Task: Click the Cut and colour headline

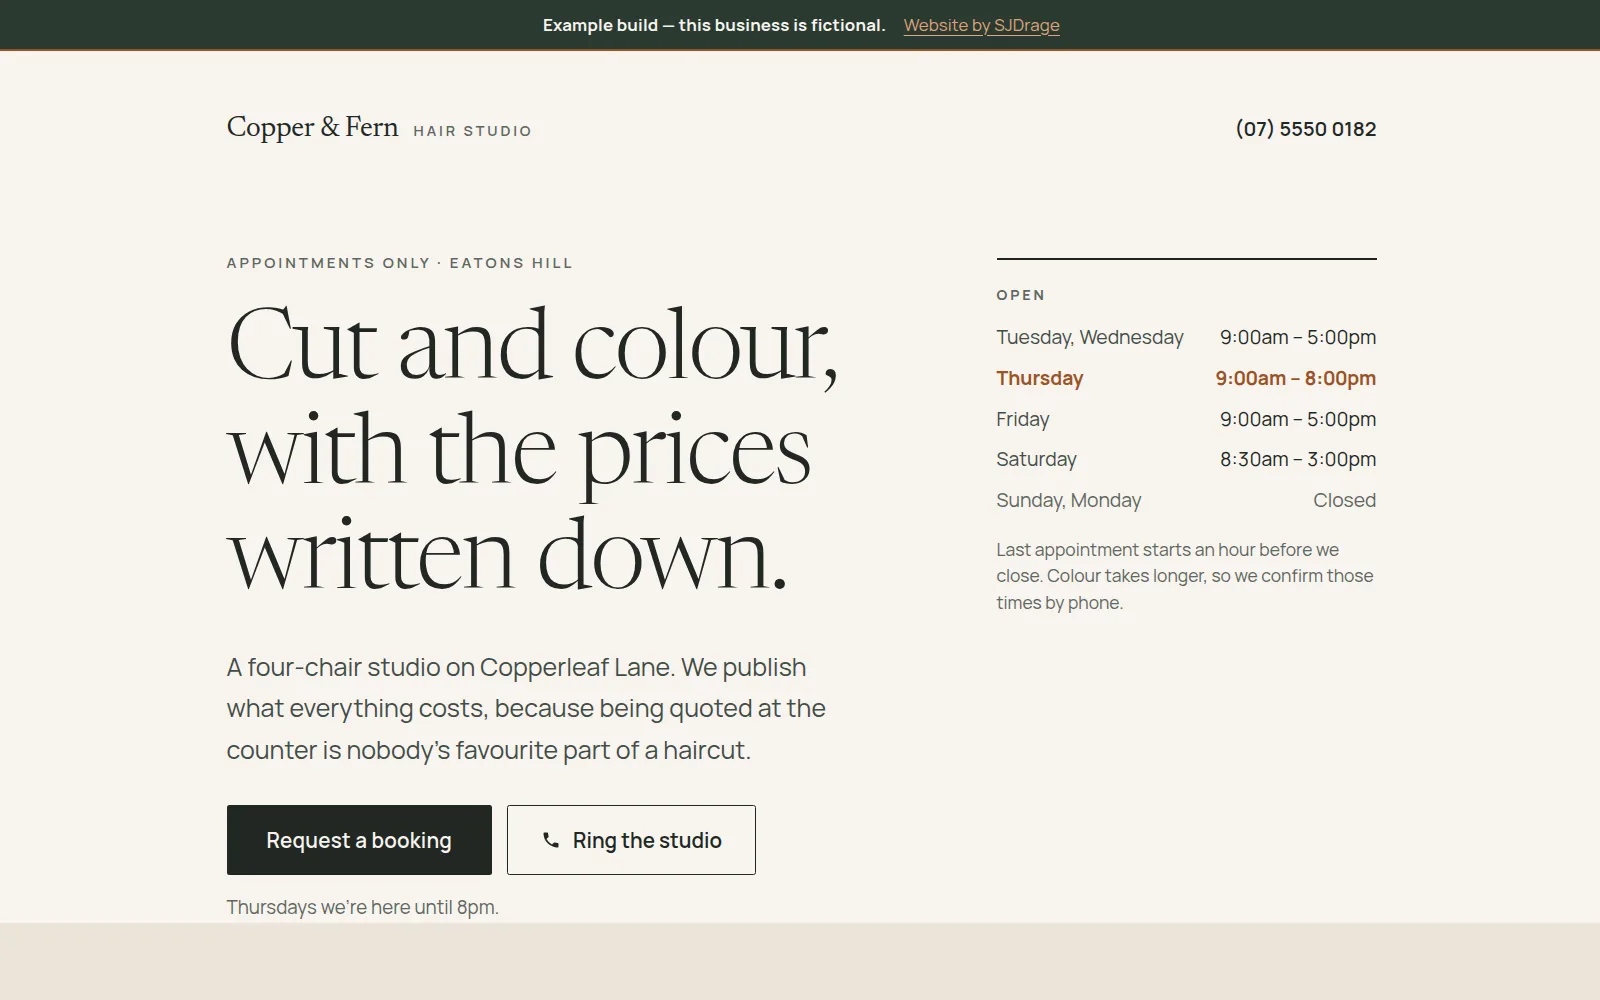Action: coord(532,447)
